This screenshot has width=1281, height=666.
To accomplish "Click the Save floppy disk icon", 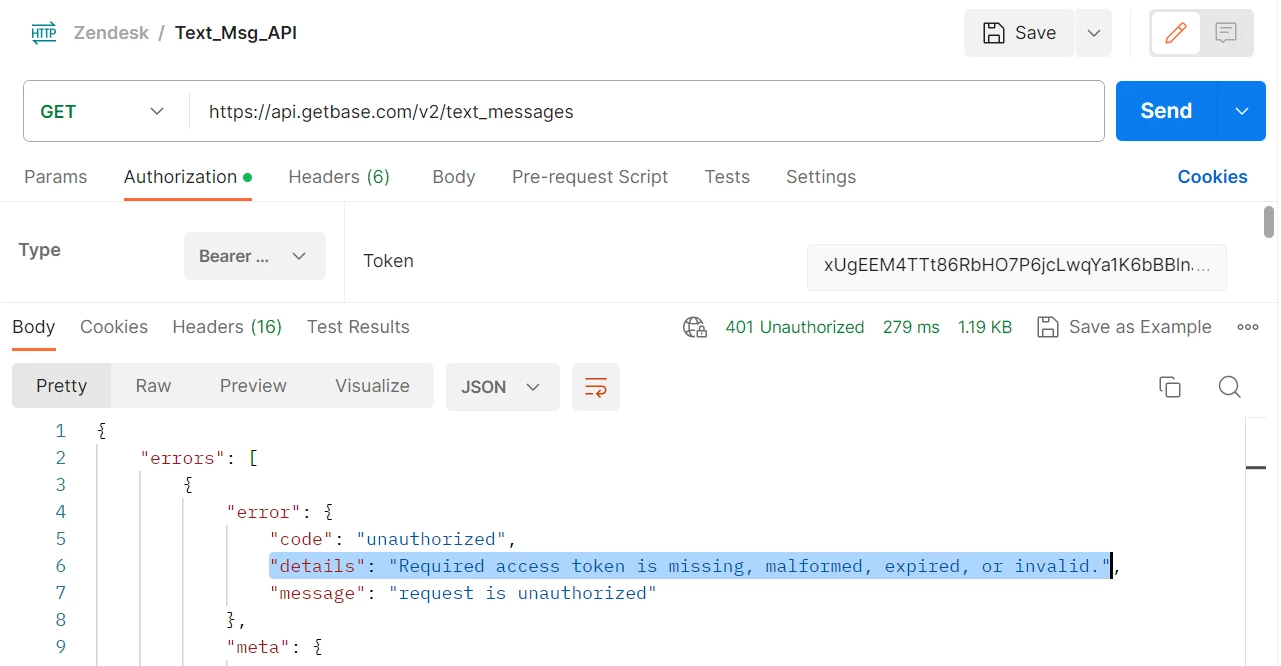I will 994,33.
